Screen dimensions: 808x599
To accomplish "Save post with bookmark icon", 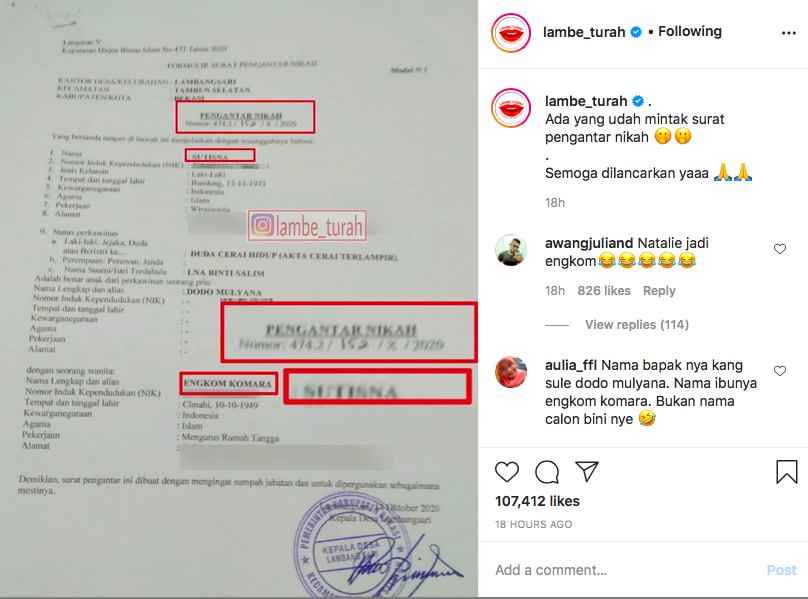I will (x=786, y=472).
